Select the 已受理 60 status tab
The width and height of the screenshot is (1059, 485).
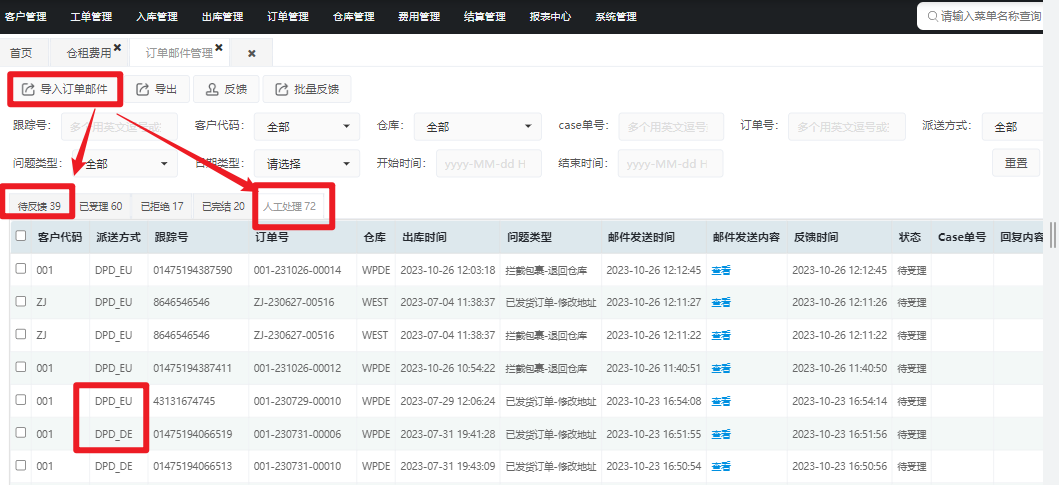point(101,206)
